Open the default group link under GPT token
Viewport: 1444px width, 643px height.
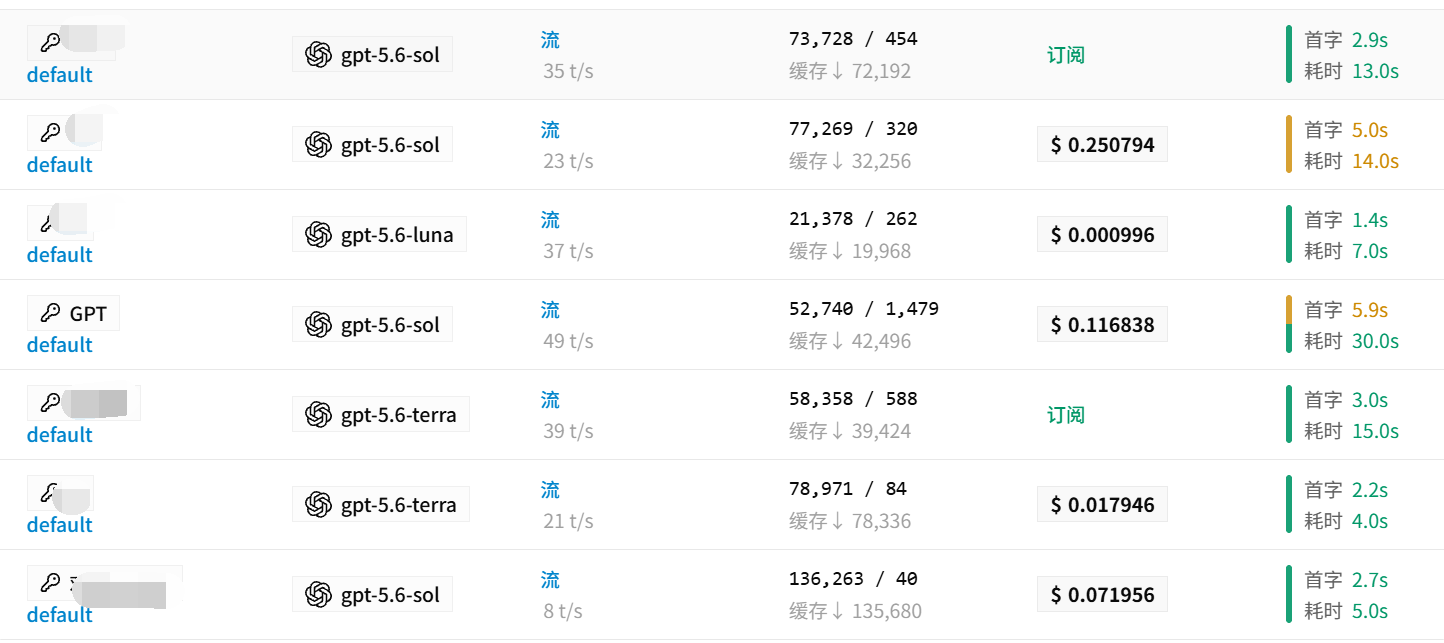point(60,345)
